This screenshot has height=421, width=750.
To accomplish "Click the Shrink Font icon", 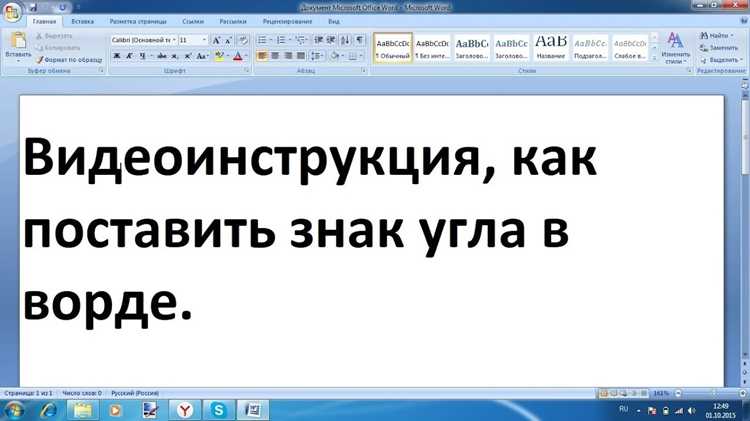I will 228,40.
